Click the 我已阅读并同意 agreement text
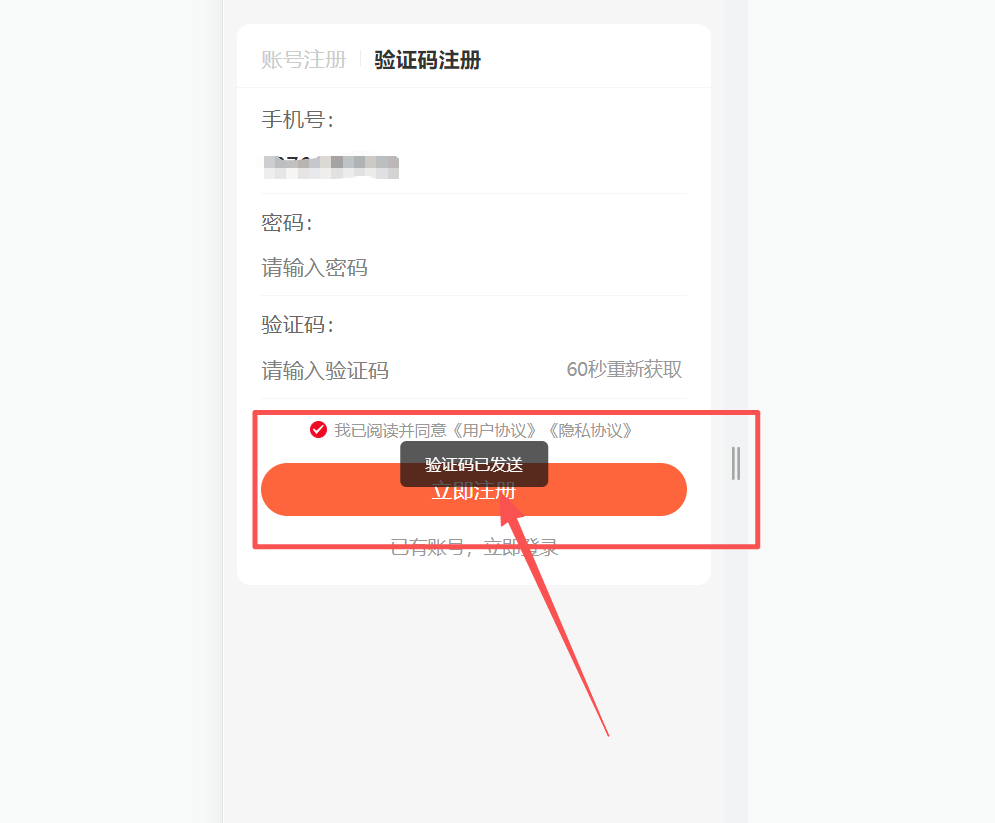The height and width of the screenshot is (823, 995). pyautogui.click(x=391, y=431)
